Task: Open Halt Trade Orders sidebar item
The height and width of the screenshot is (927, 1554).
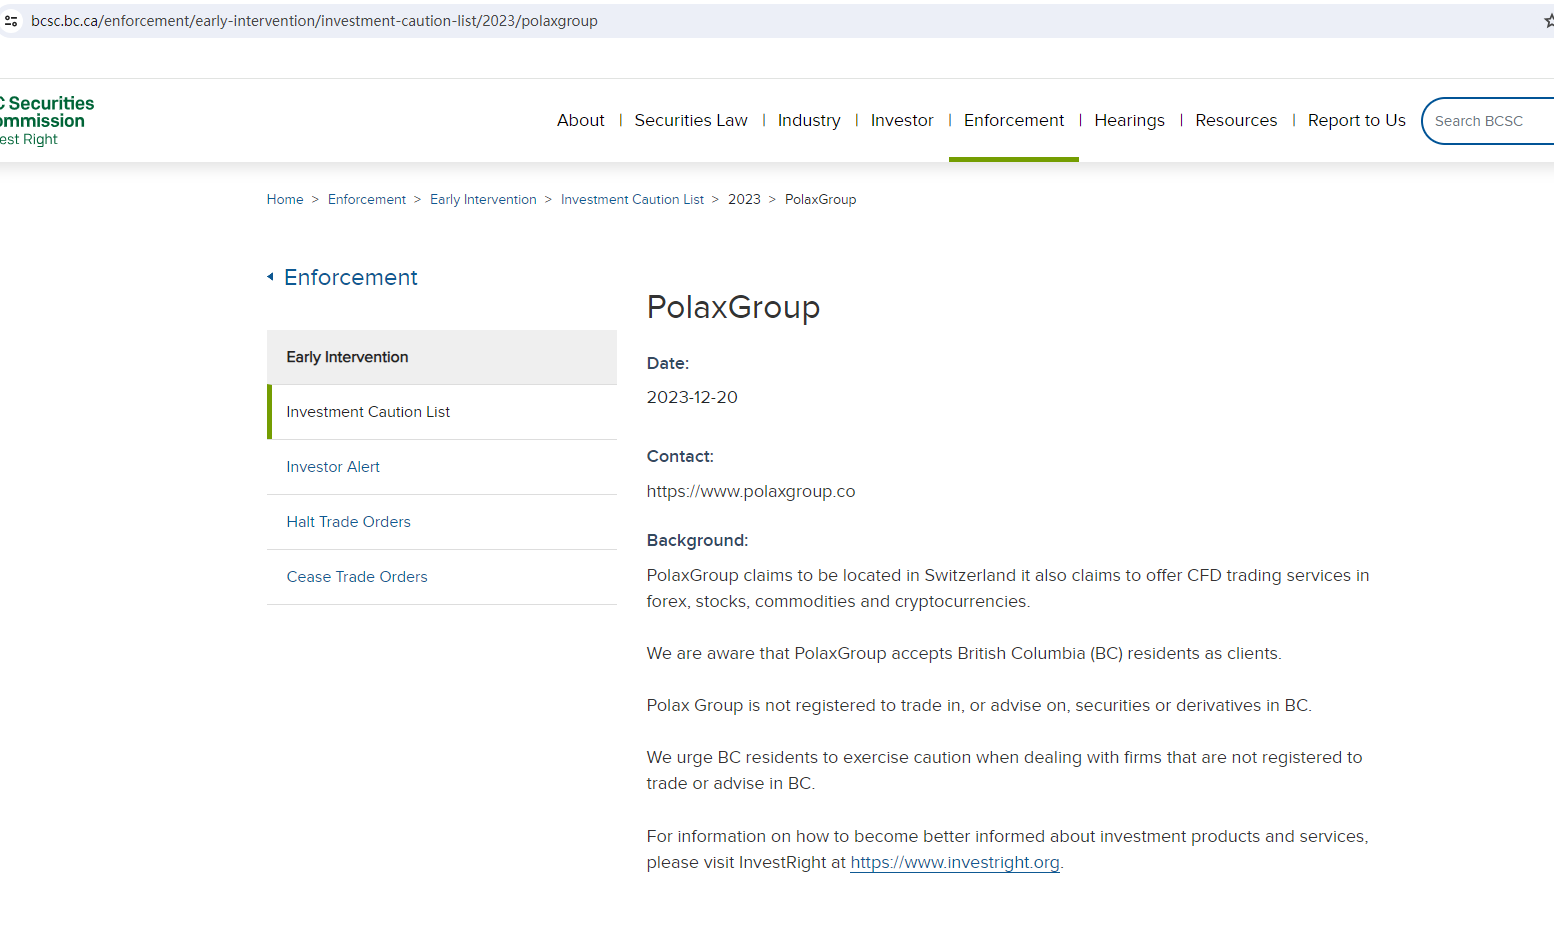Action: tap(348, 522)
